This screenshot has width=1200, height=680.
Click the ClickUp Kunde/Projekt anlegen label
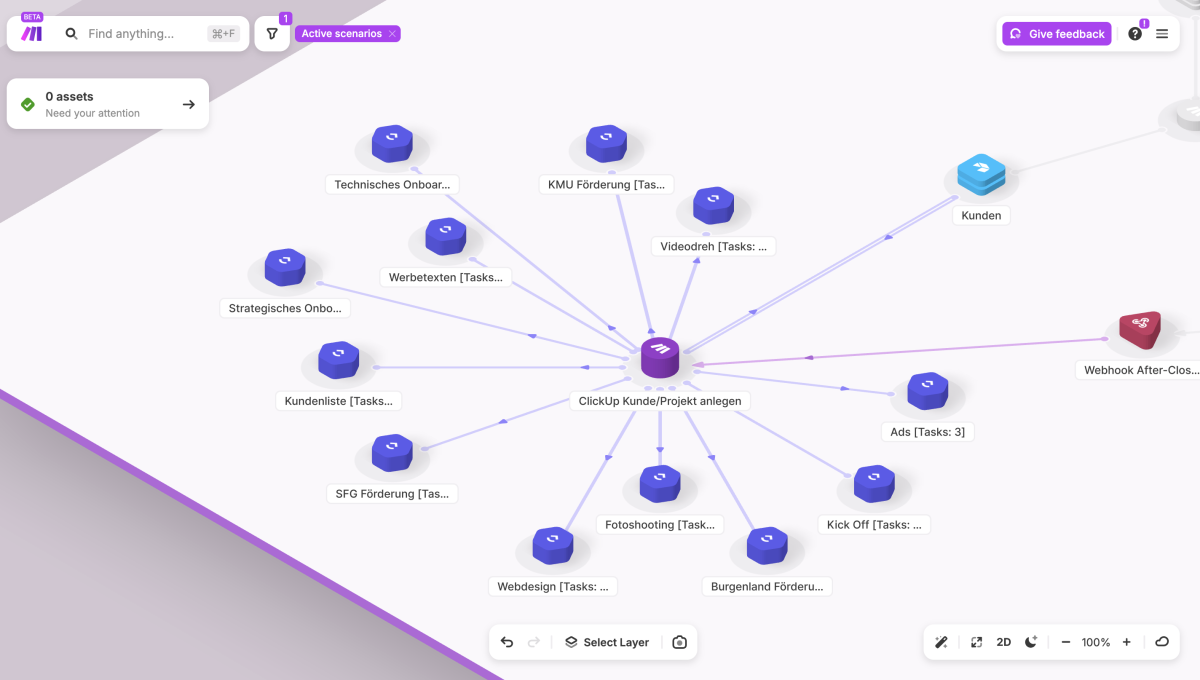point(660,401)
